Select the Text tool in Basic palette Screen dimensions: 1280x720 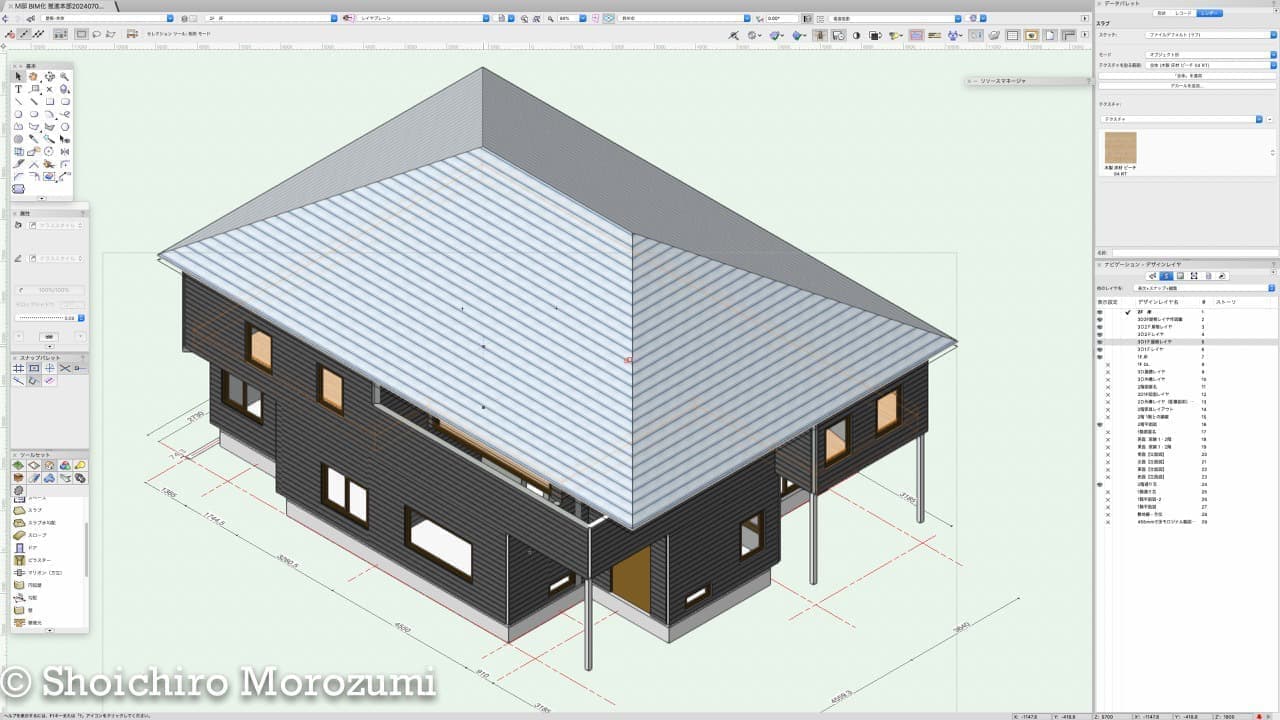(x=18, y=89)
